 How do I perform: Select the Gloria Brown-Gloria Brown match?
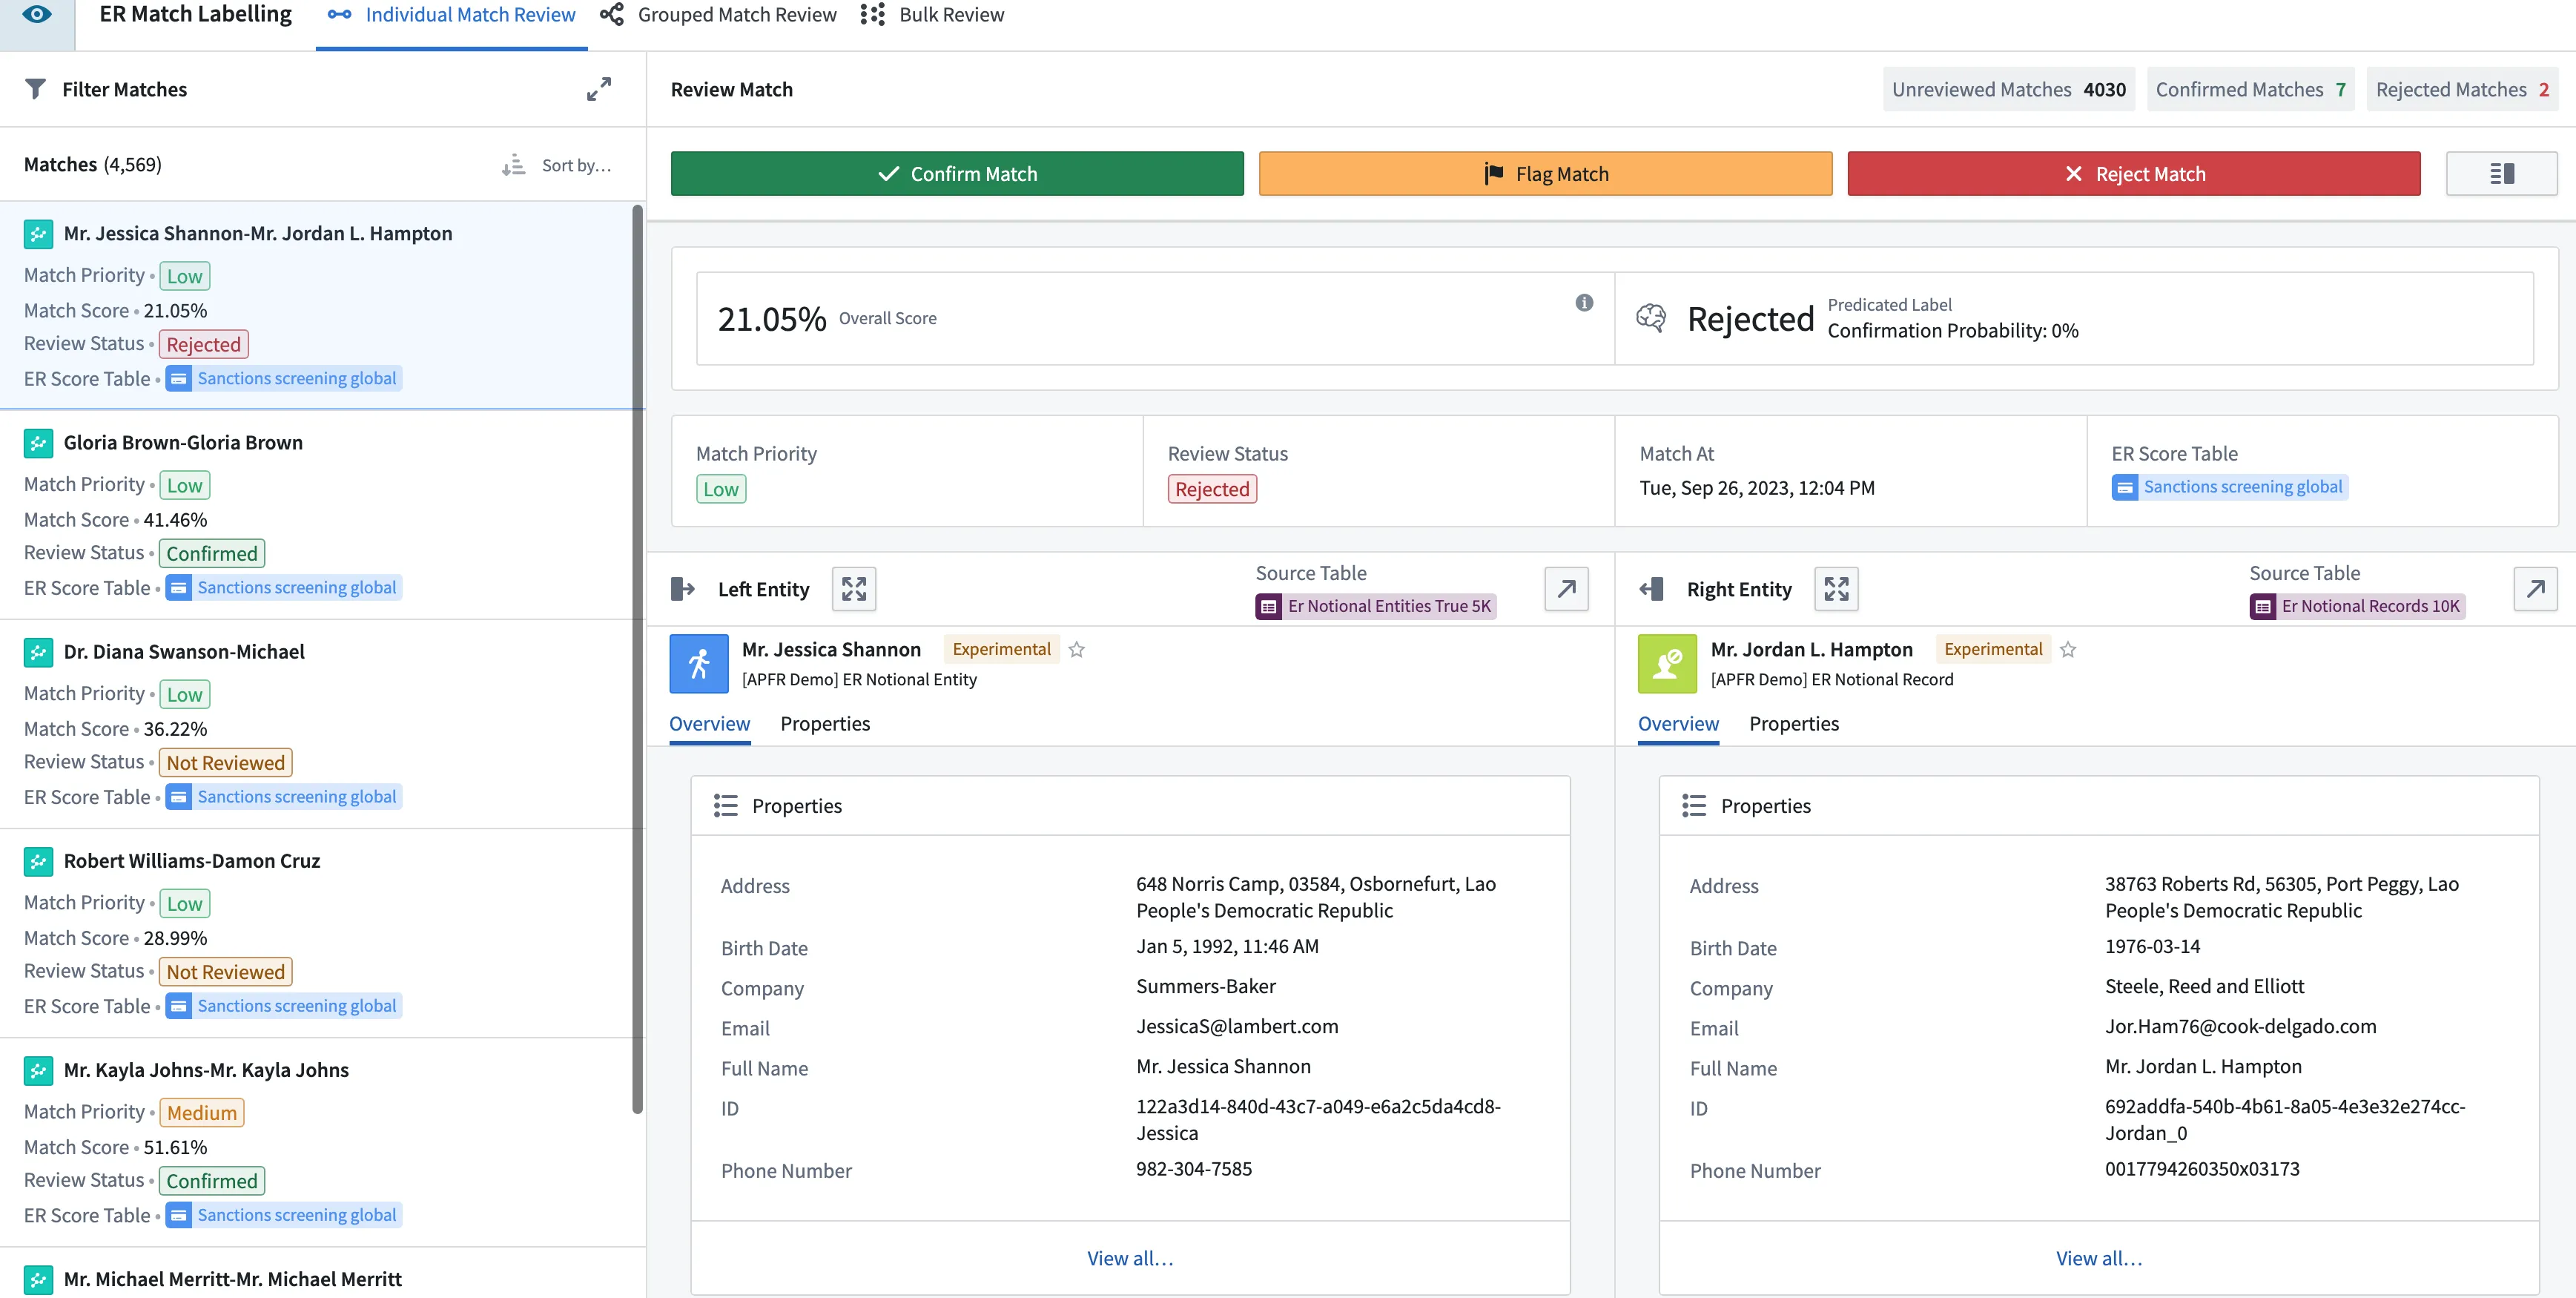183,443
